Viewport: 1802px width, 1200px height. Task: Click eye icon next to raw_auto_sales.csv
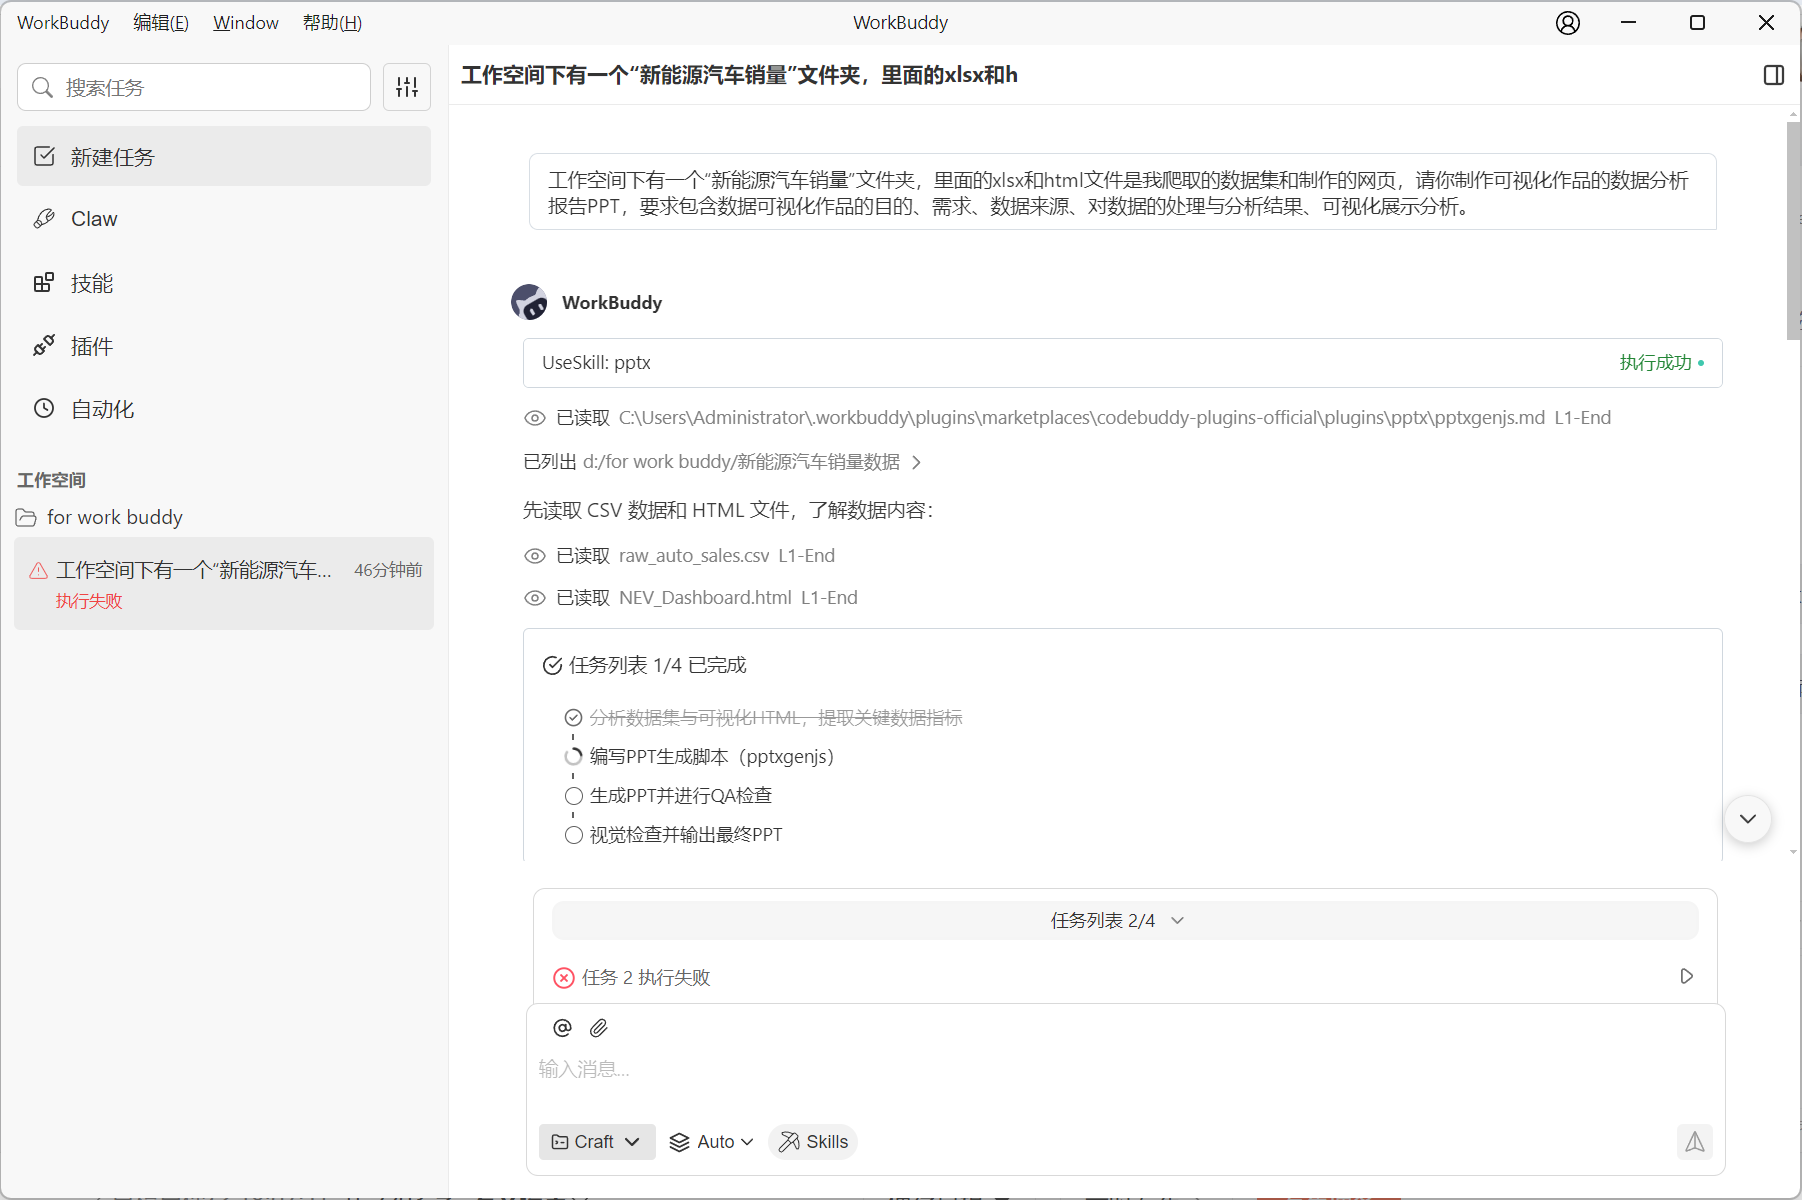(535, 556)
